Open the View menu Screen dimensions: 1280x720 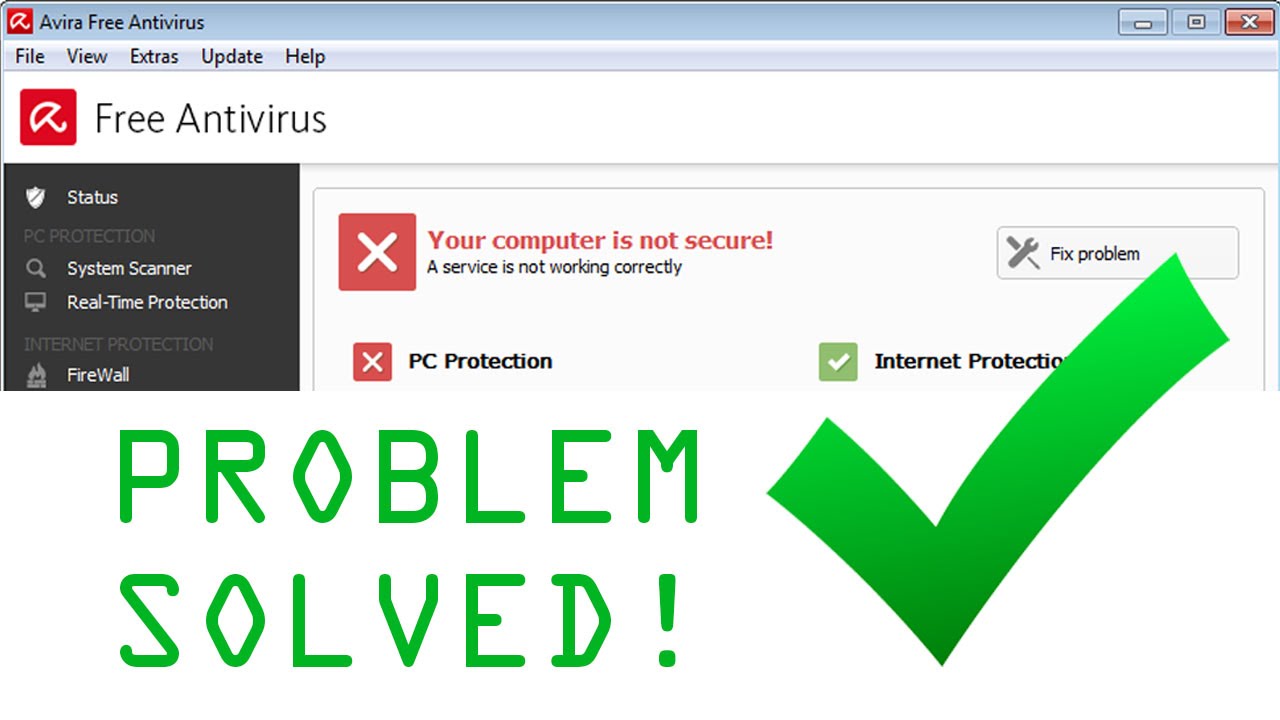point(87,56)
